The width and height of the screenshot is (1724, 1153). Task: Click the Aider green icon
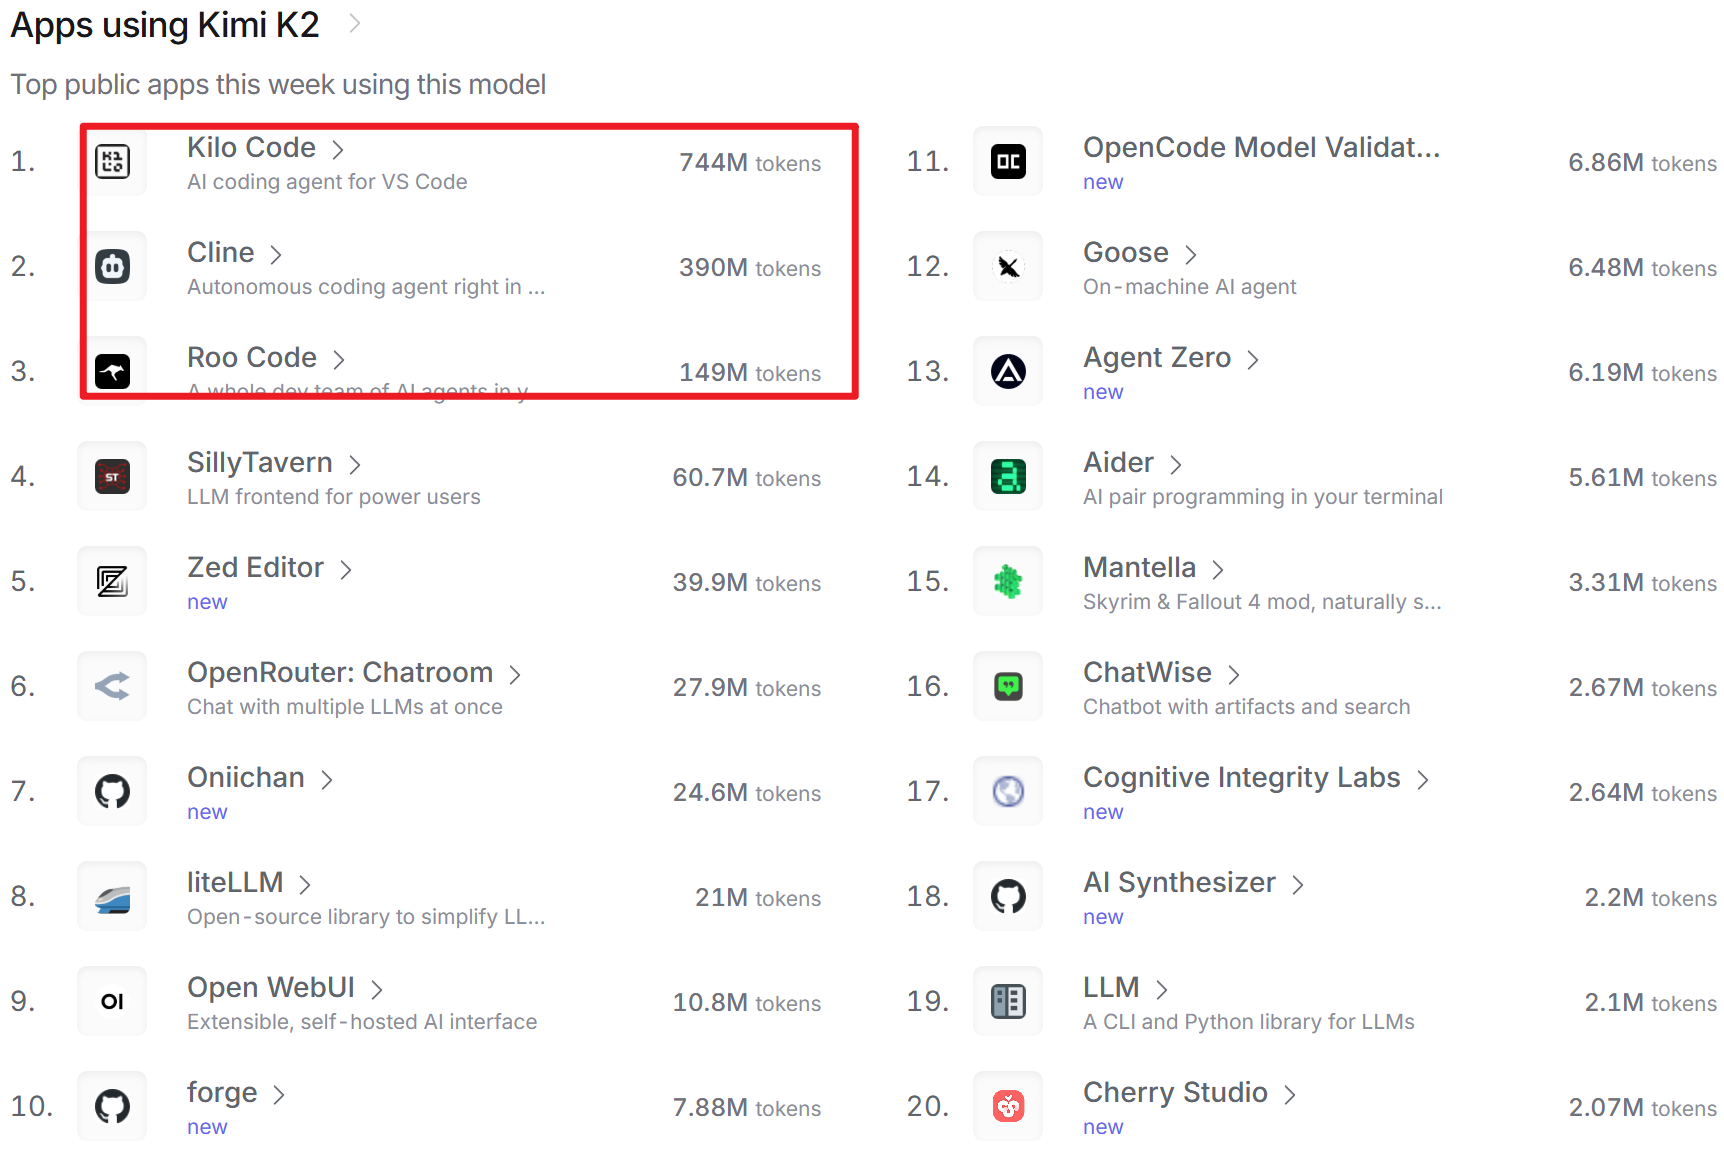point(1008,476)
